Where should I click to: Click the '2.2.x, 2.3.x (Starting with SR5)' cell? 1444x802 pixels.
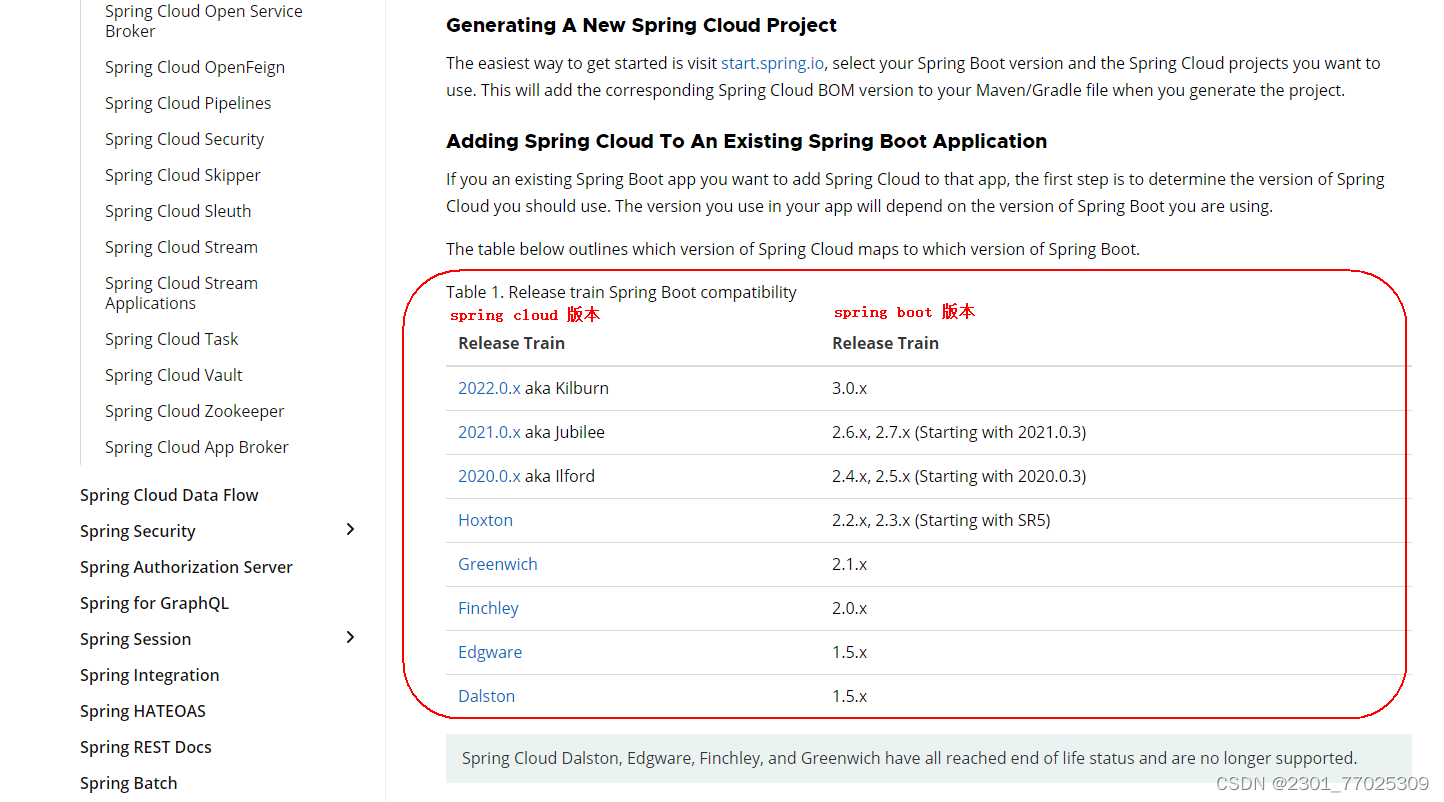(941, 520)
